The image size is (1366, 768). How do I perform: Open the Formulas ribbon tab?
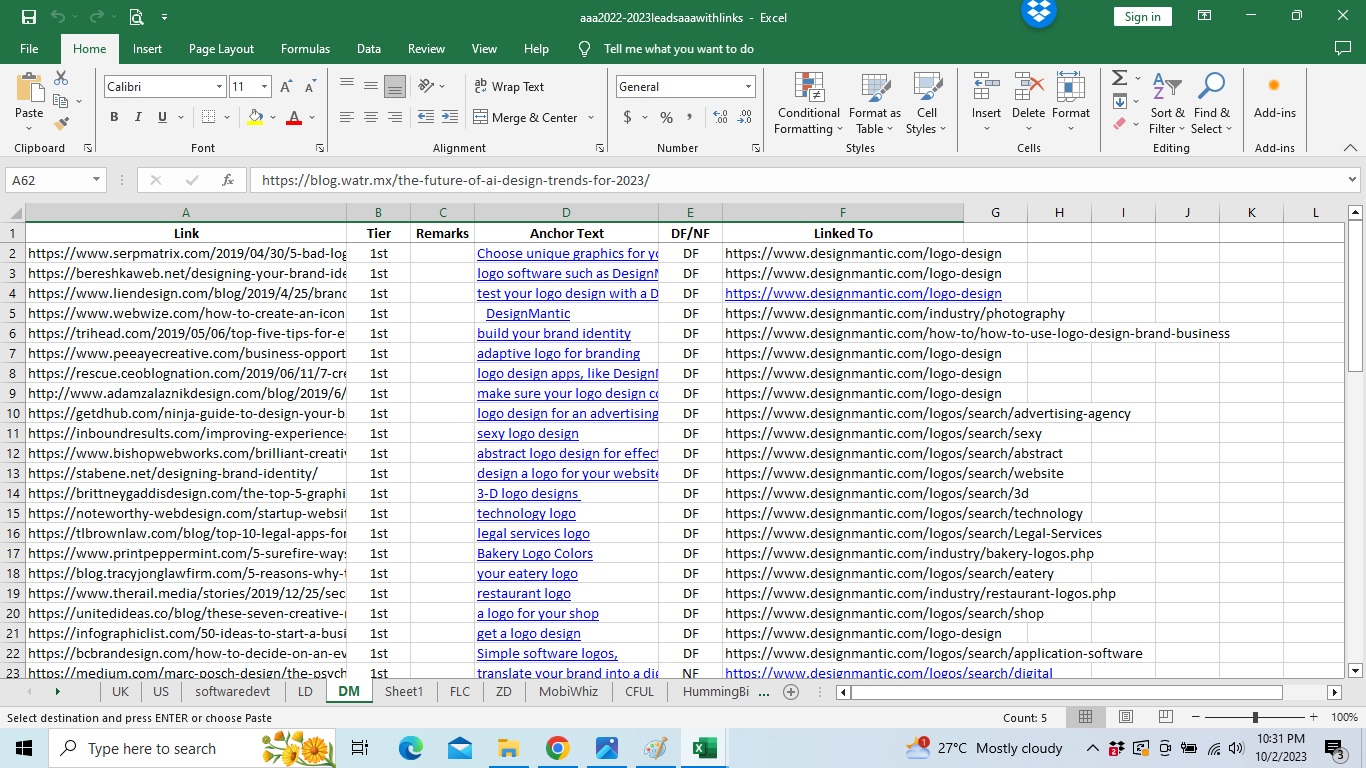[x=305, y=48]
